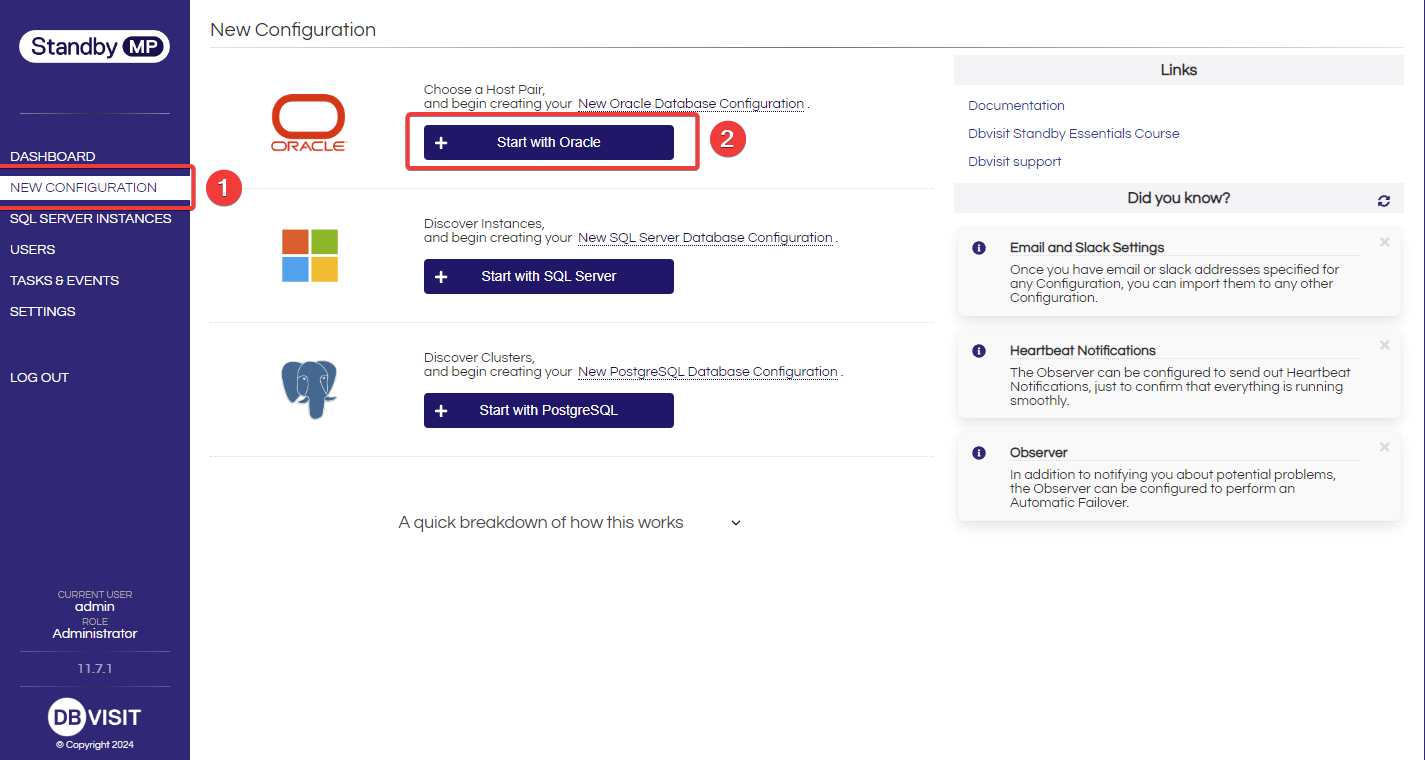
Task: Click the Copyright 2024 text
Action: [95, 745]
